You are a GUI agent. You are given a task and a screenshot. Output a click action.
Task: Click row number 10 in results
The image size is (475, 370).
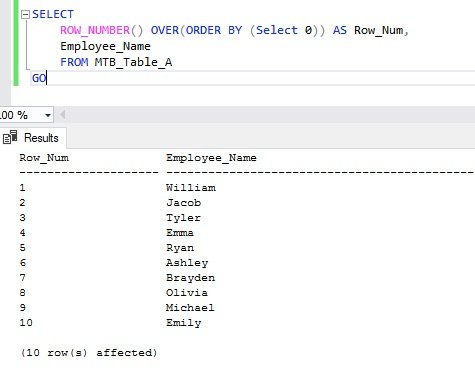point(26,323)
